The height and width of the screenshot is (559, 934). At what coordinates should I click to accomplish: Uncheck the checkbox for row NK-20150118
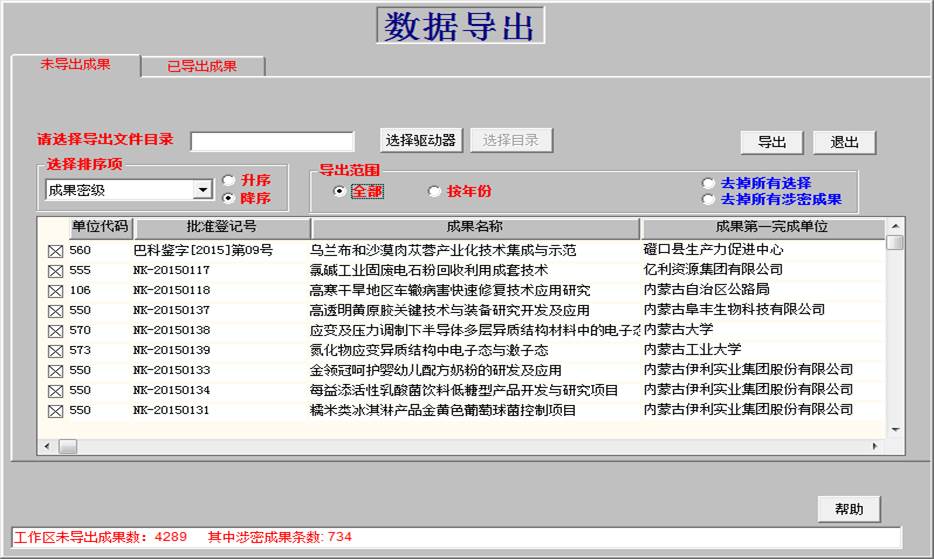(x=55, y=291)
